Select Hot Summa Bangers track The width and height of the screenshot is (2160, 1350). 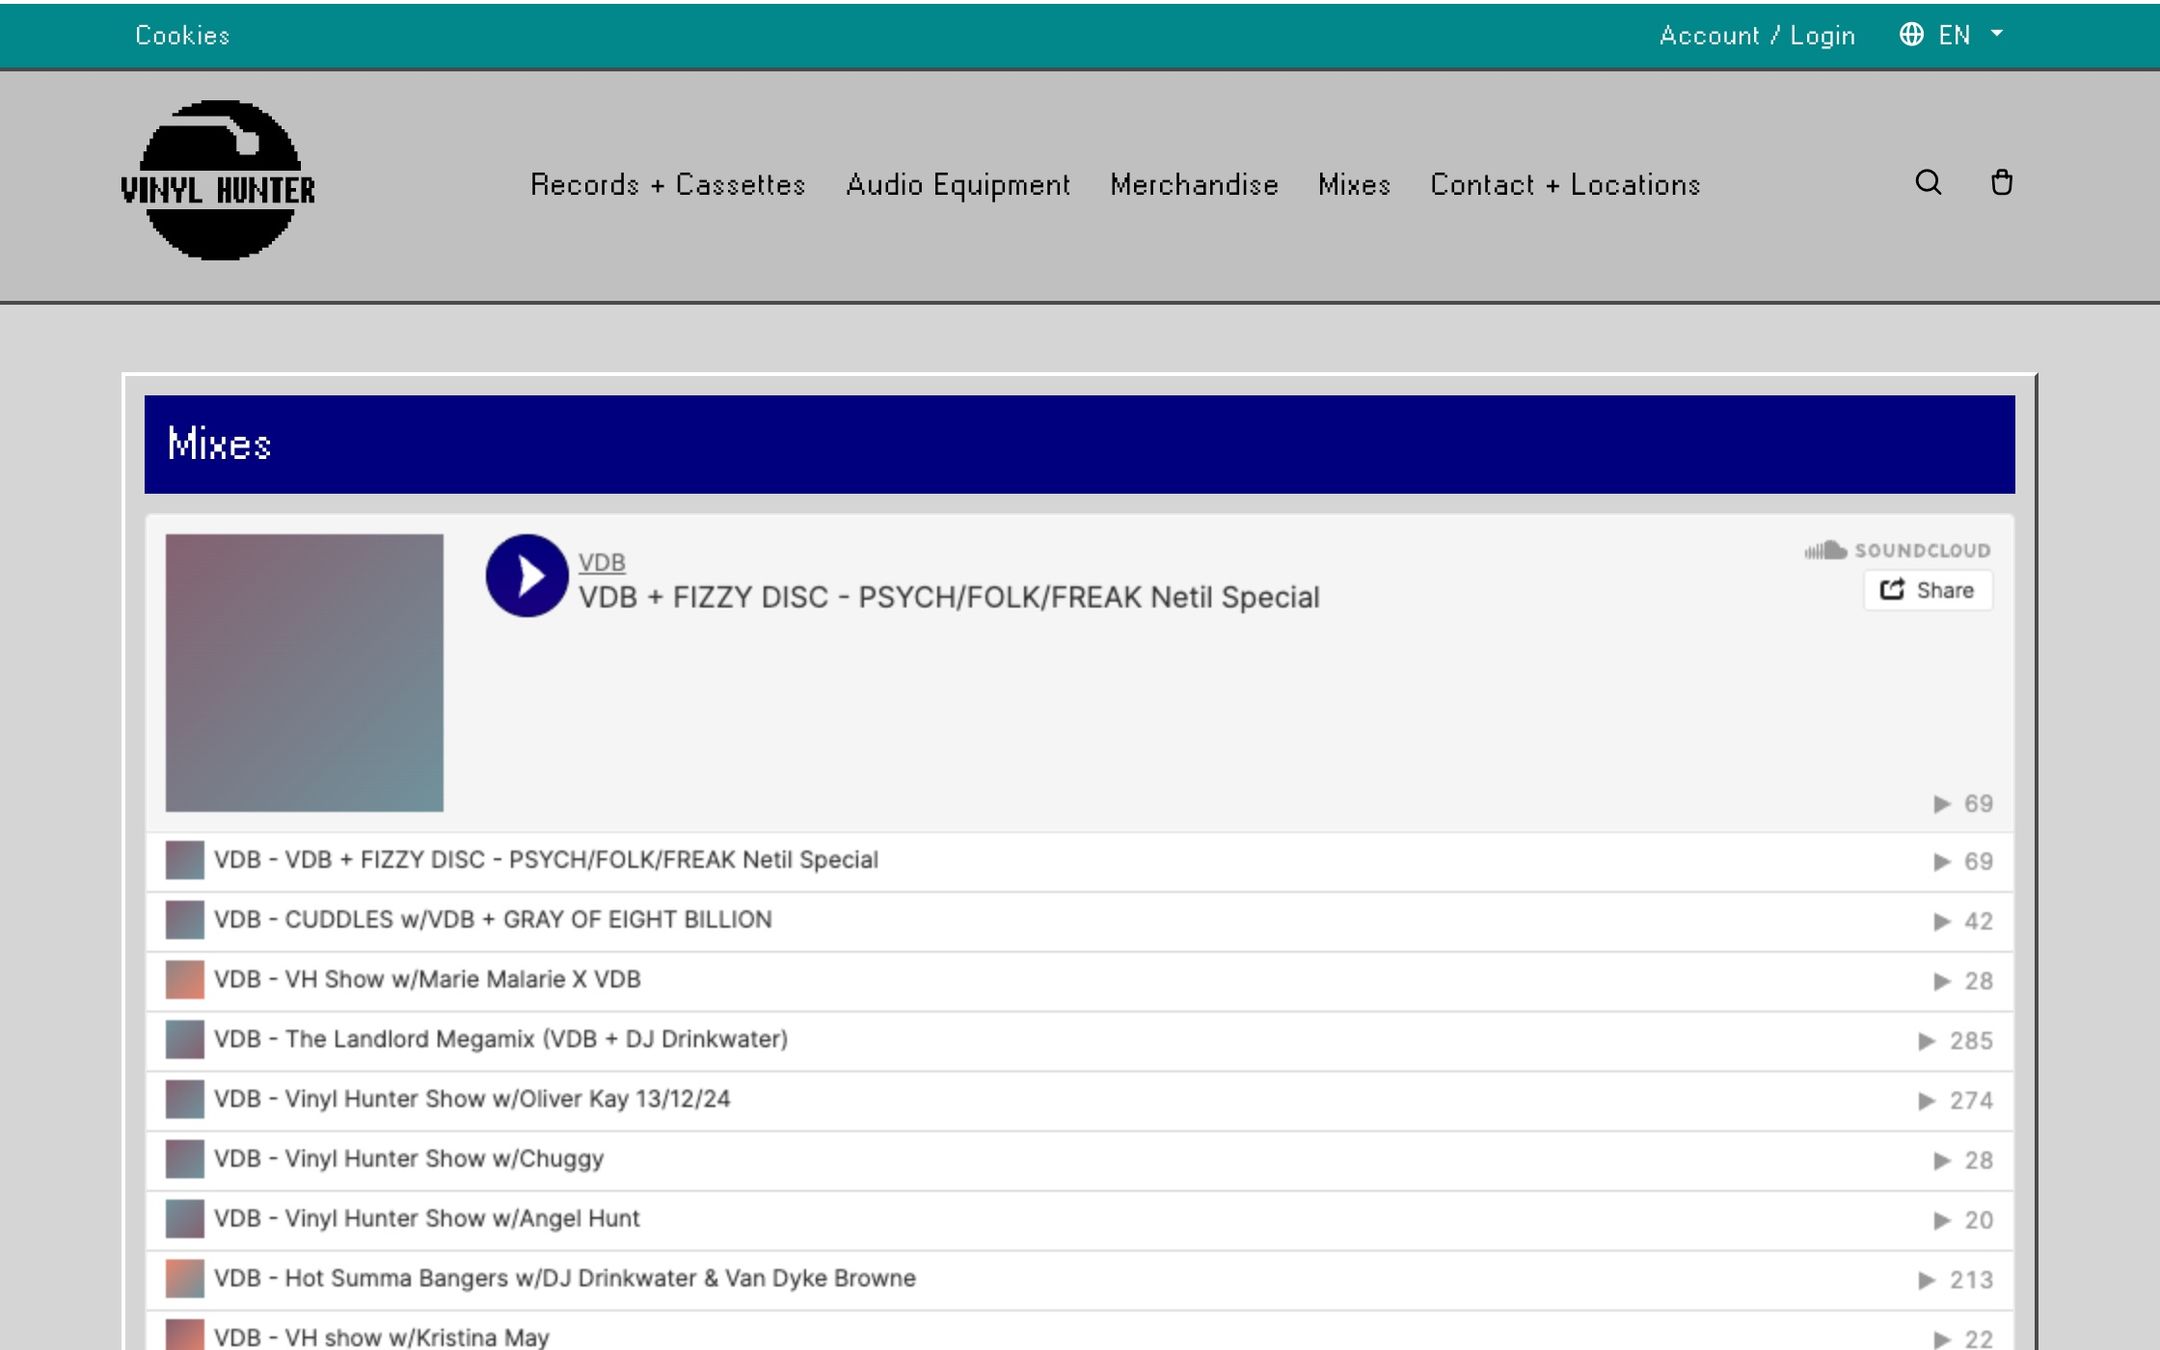pos(1079,1280)
